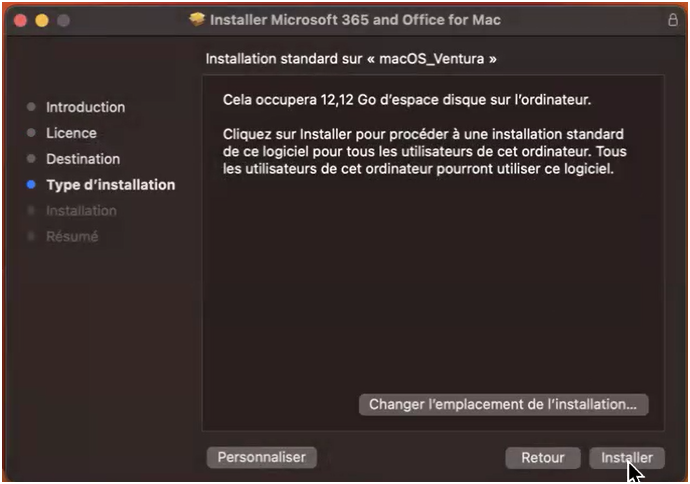The image size is (690, 484).
Task: Minimize the installer with the yellow button
Action: pos(42,20)
